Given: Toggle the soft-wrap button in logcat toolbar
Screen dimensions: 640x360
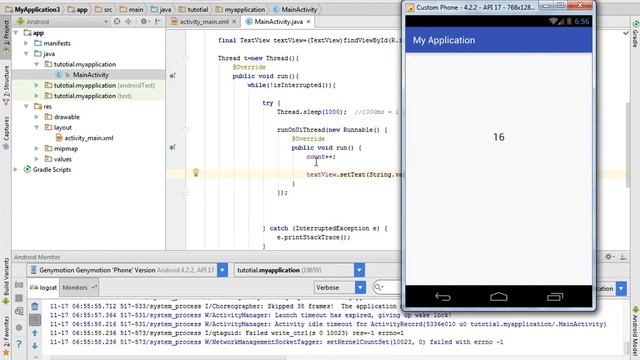Looking at the screenshot, I should pyautogui.click(x=35, y=320).
